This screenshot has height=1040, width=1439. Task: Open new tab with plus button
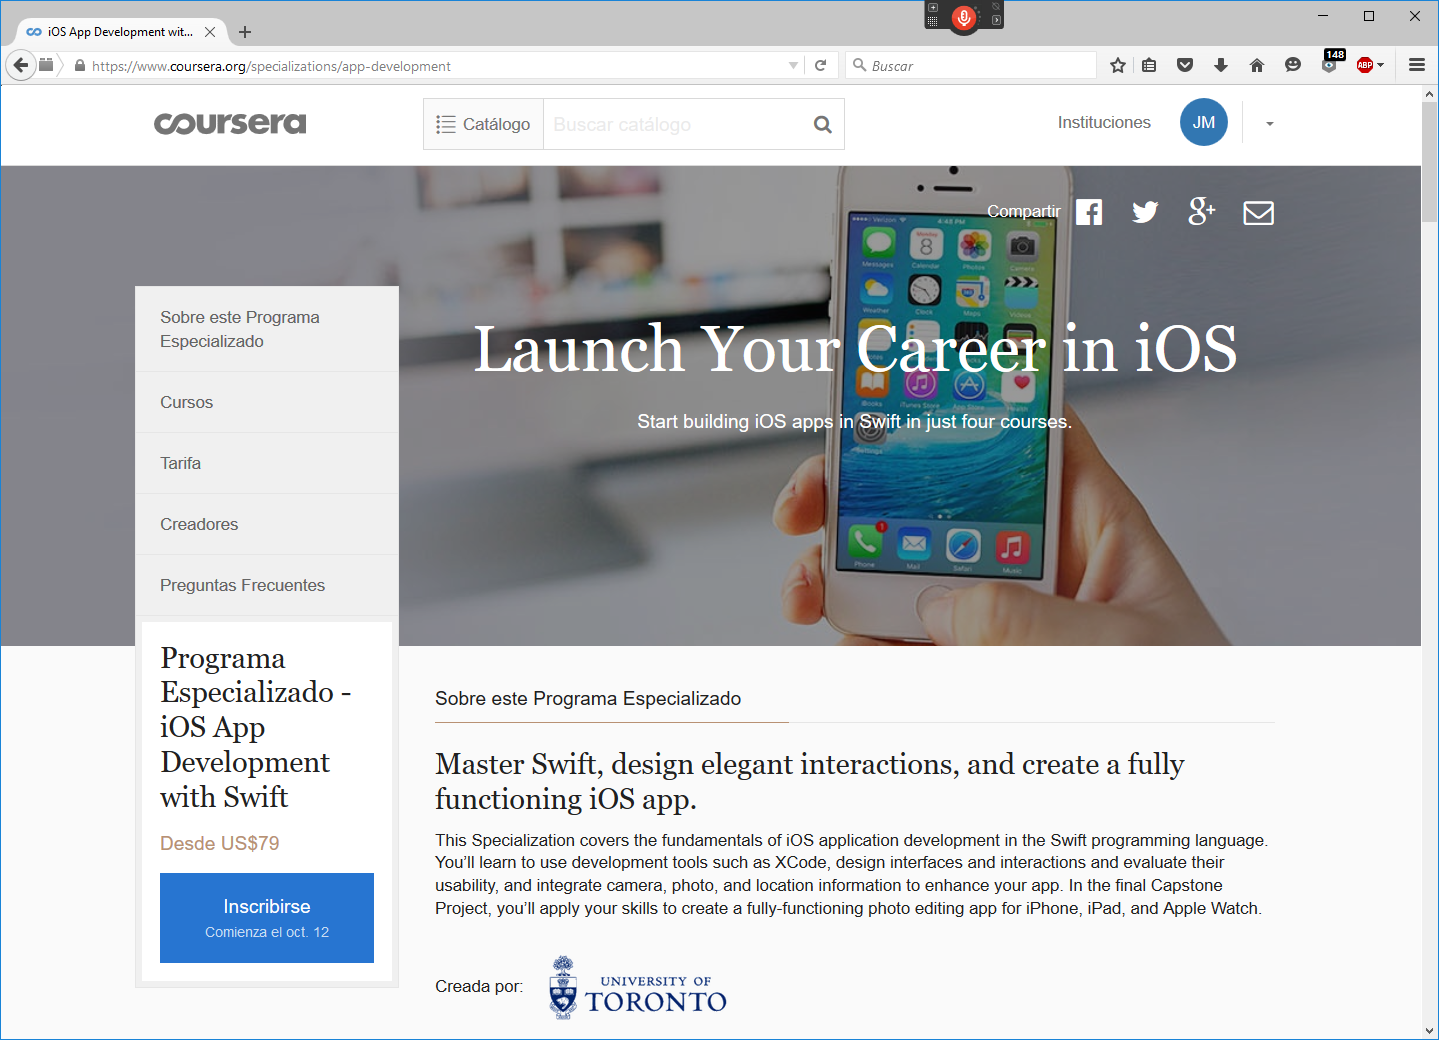tap(245, 32)
